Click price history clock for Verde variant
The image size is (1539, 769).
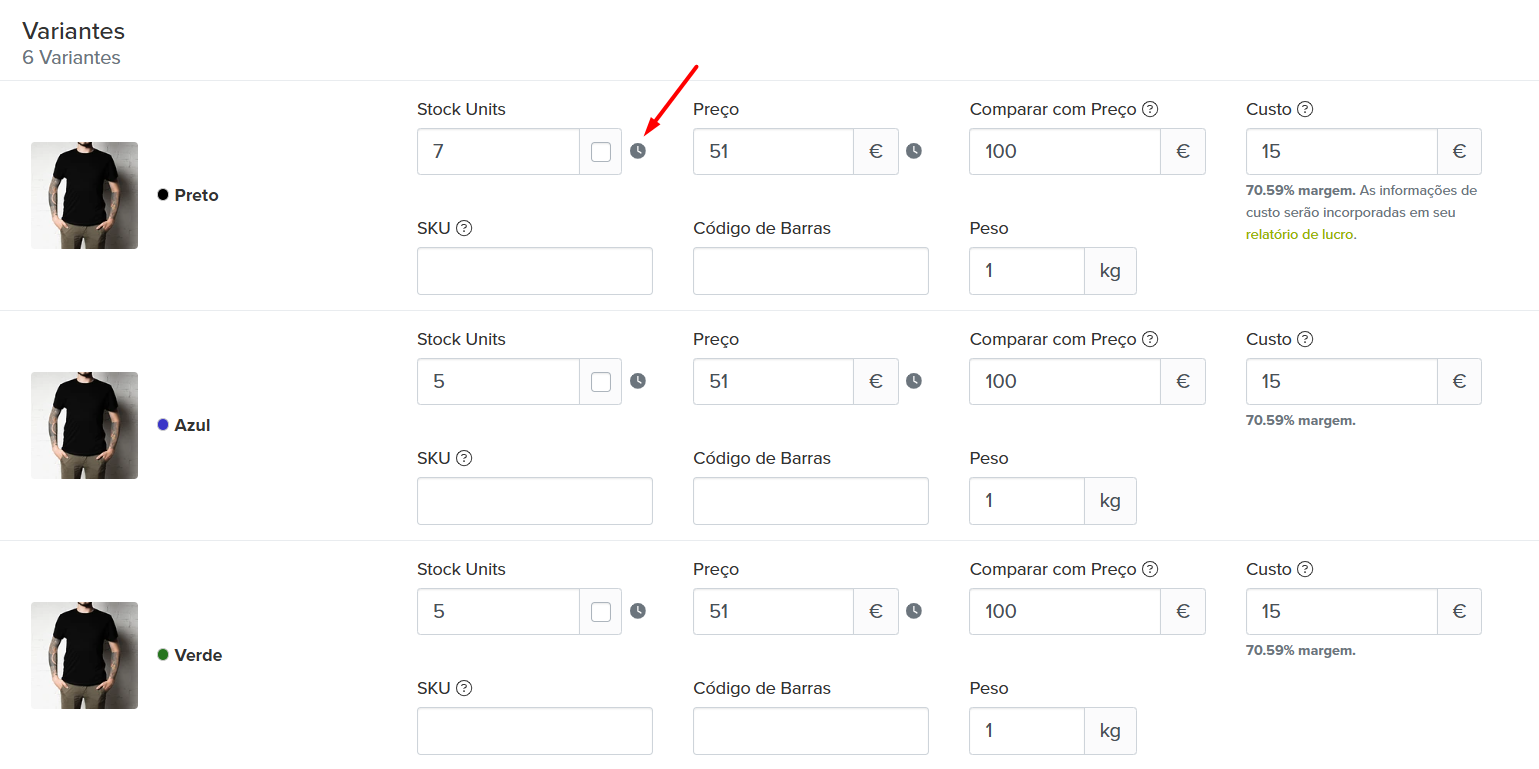tap(913, 611)
